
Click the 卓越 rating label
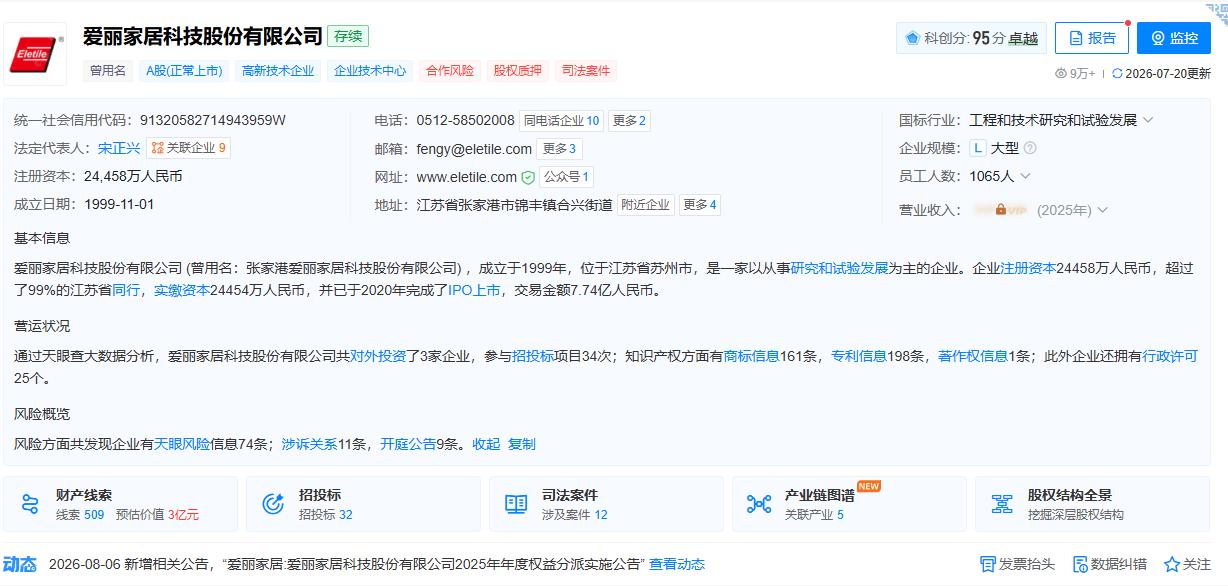[x=1023, y=38]
